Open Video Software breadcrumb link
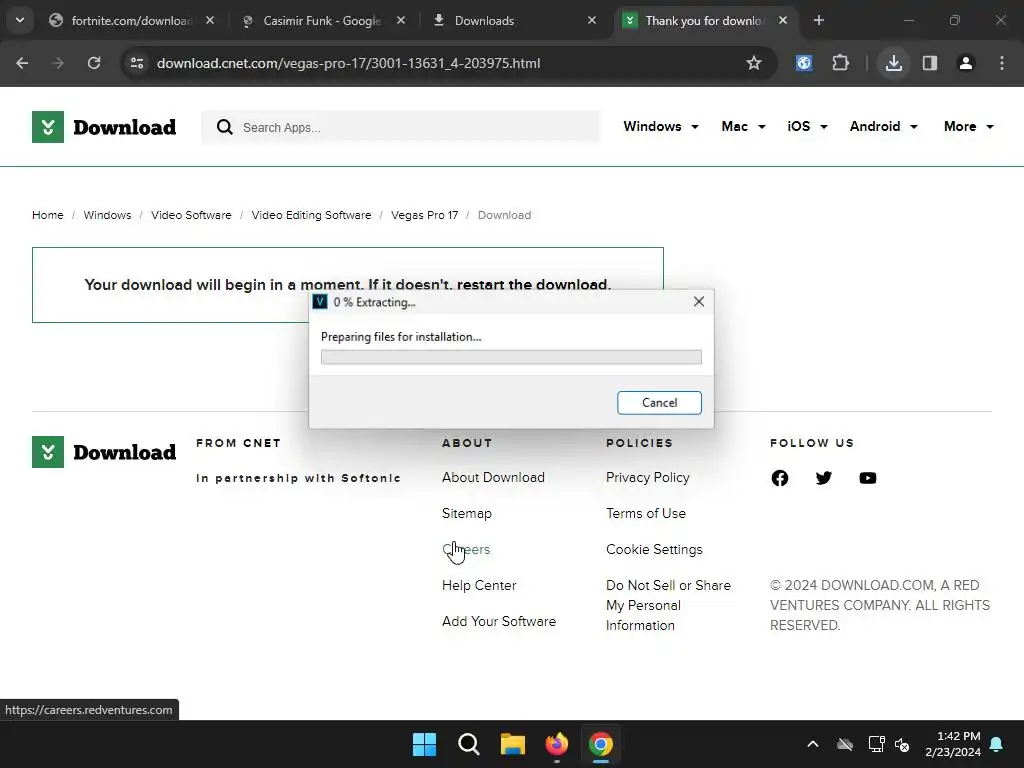Image resolution: width=1024 pixels, height=768 pixels. 191,215
